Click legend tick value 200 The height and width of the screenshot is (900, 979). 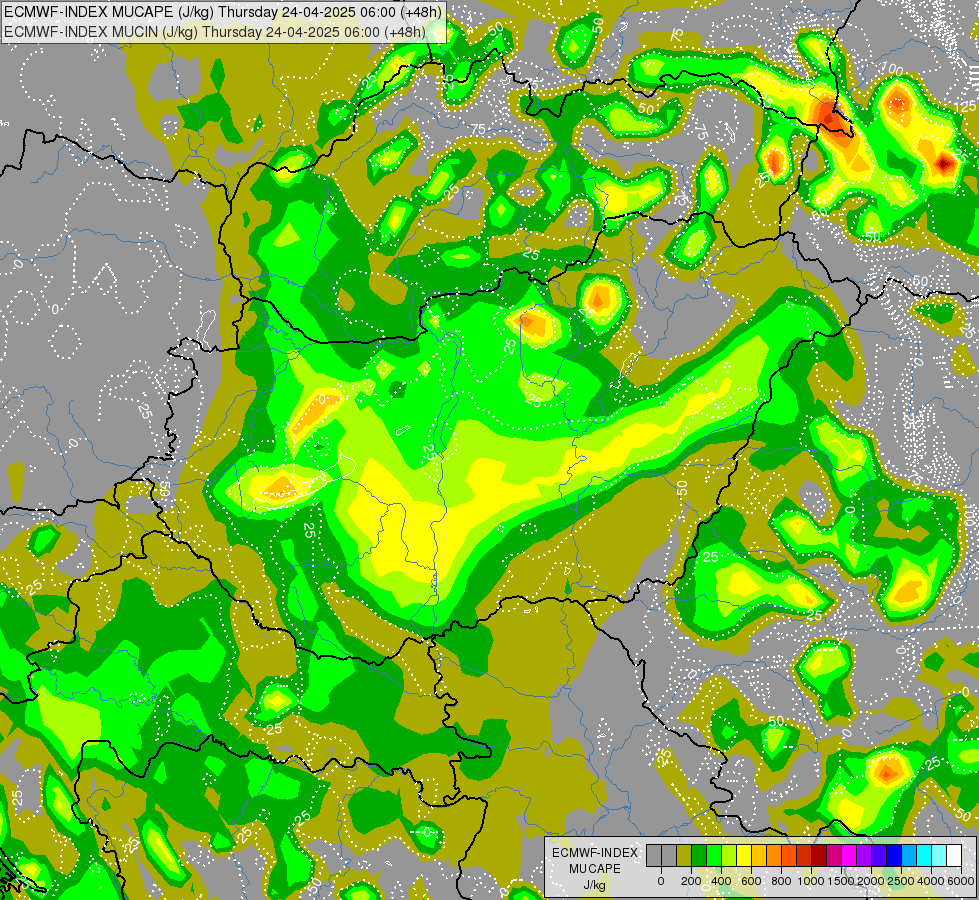click(x=691, y=881)
